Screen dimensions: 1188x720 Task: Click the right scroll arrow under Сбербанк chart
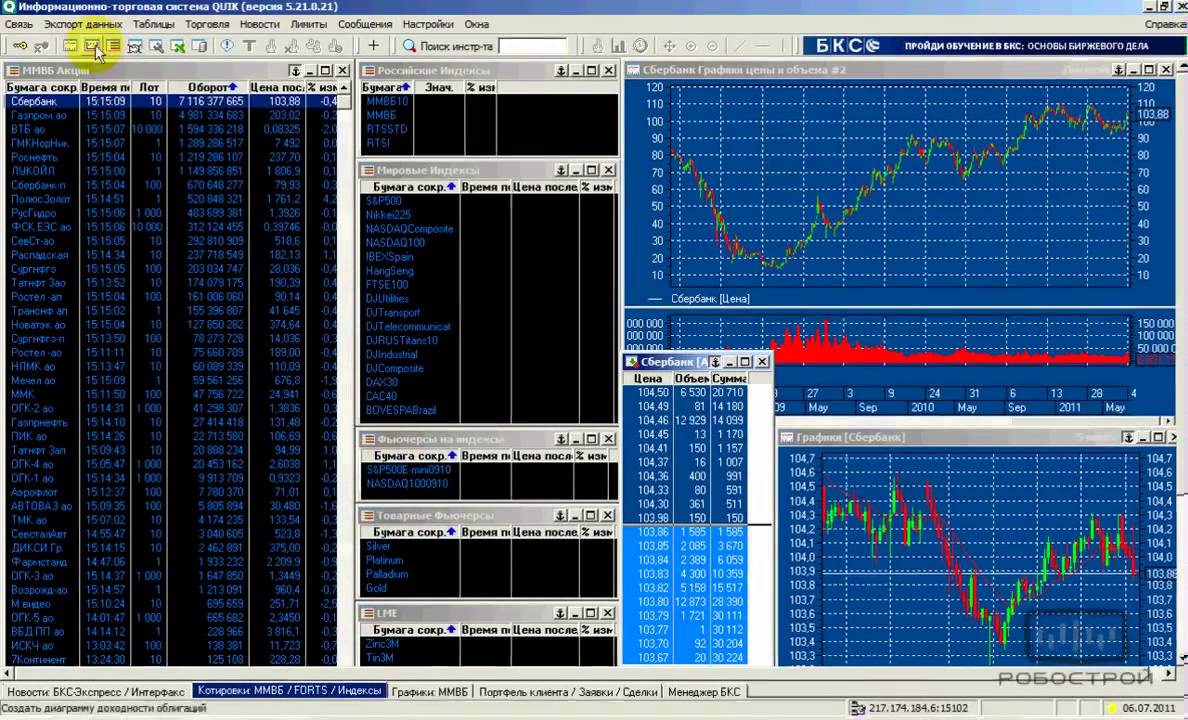(x=1169, y=420)
